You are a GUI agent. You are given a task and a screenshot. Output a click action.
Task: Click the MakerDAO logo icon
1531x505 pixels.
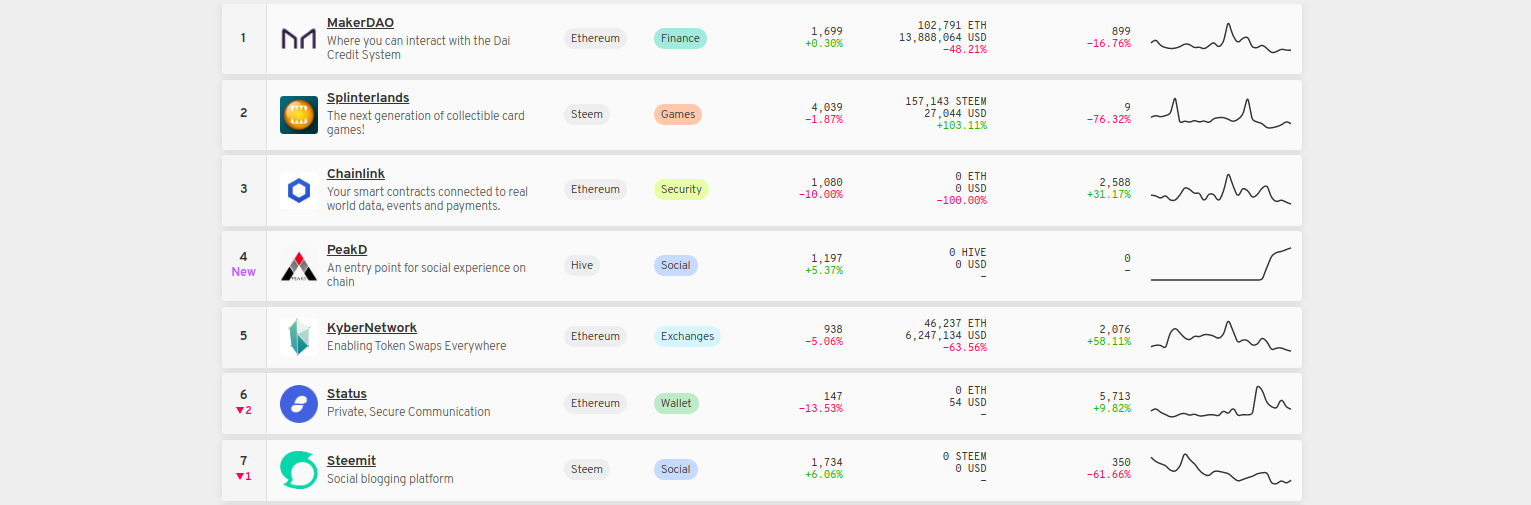pos(298,39)
